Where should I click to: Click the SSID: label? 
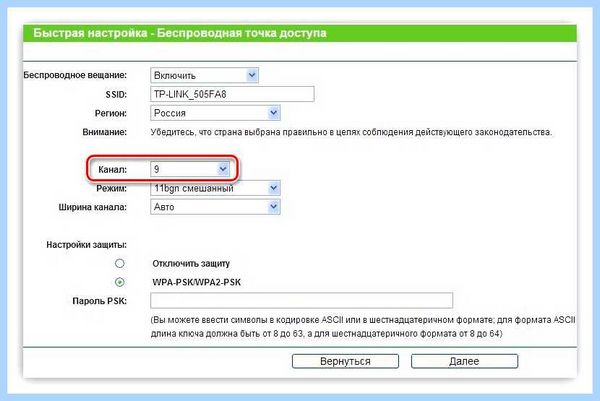(x=116, y=95)
